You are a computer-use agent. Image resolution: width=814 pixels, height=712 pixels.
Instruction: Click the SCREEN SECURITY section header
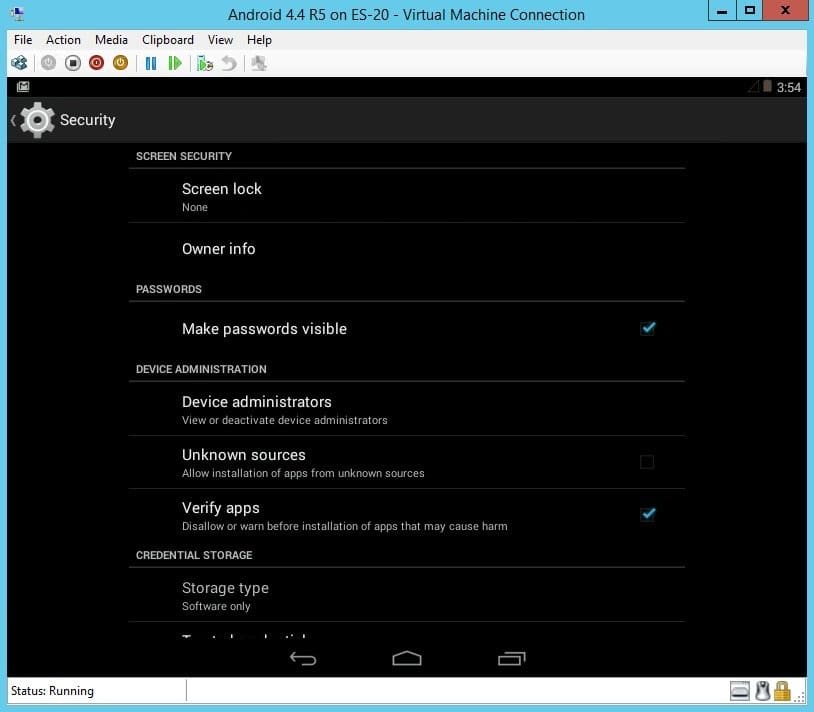pyautogui.click(x=184, y=156)
